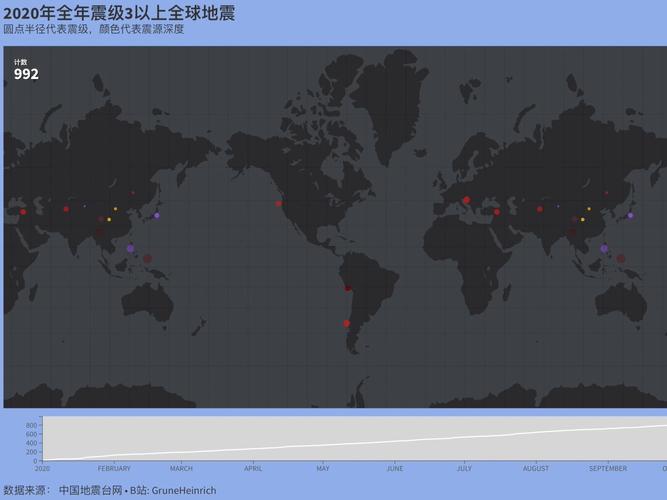The width and height of the screenshot is (667, 500).
Task: Click the 计数 label above the count
Action: coord(20,62)
